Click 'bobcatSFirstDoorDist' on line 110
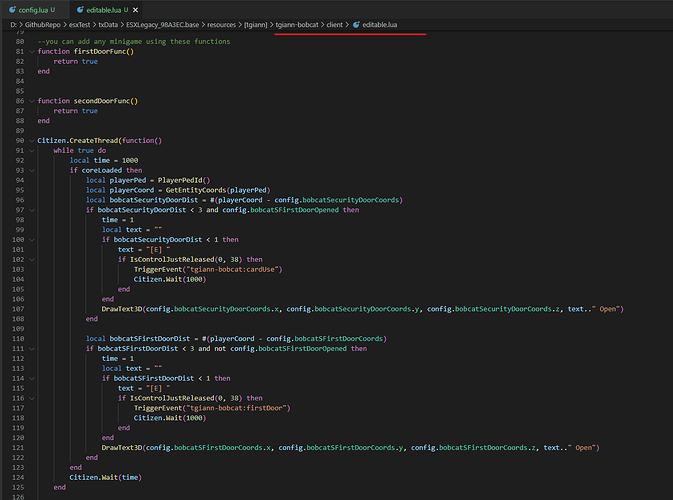This screenshot has width=673, height=500. [x=150, y=339]
